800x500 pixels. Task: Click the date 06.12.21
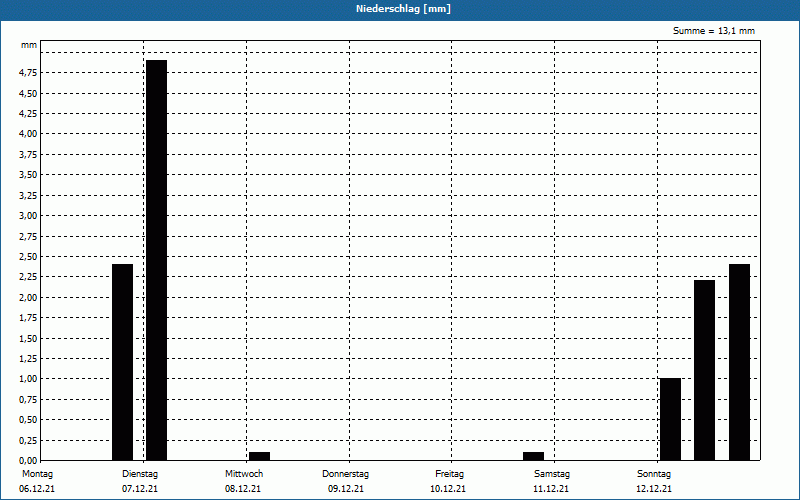[x=37, y=489]
